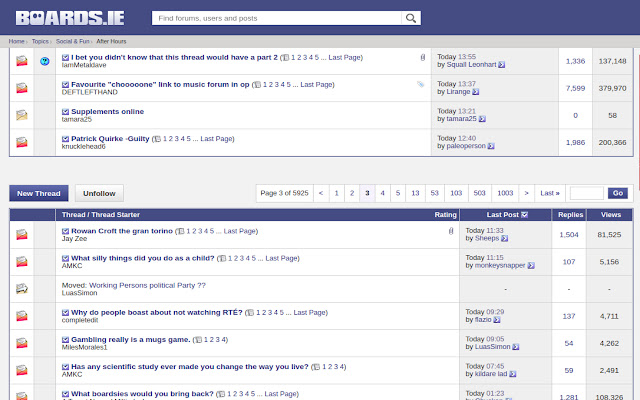Click the thread envelope icon for Patrick Quirke
Screen dimensions: 640x400
[22, 142]
